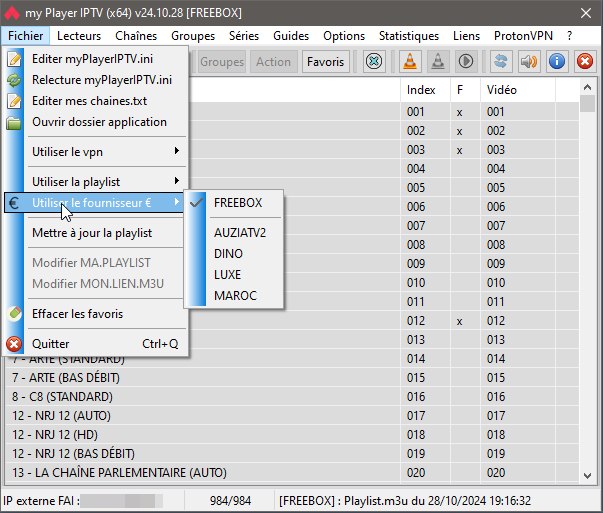This screenshot has height=513, width=603.
Task: Click the orange VLC cone icon
Action: [x=410, y=62]
